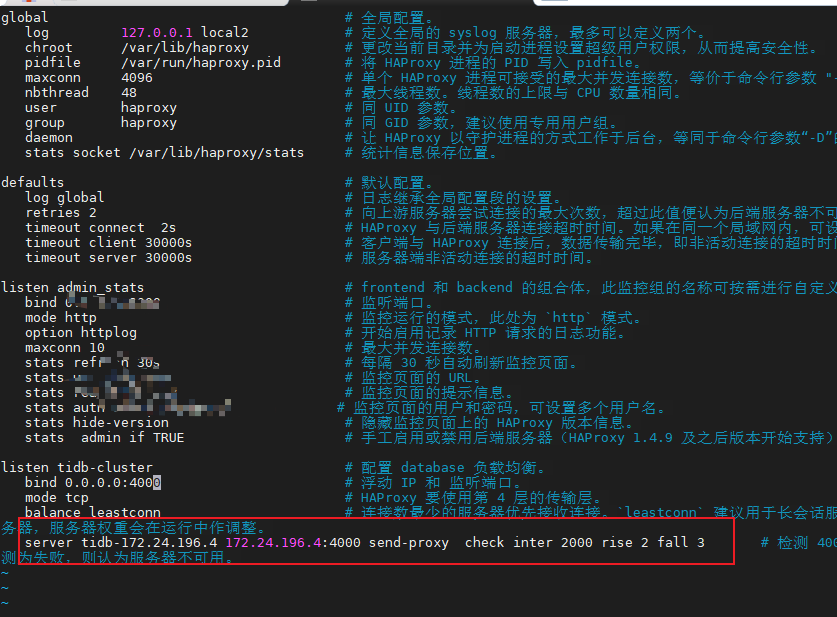The image size is (837, 617).
Task: Click the '# 日志继承全局配置段的设置。' comment
Action: [x=453, y=197]
